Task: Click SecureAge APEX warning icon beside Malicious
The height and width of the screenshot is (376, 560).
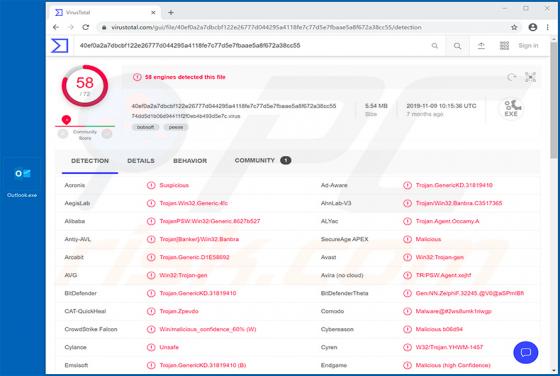Action: coord(407,239)
